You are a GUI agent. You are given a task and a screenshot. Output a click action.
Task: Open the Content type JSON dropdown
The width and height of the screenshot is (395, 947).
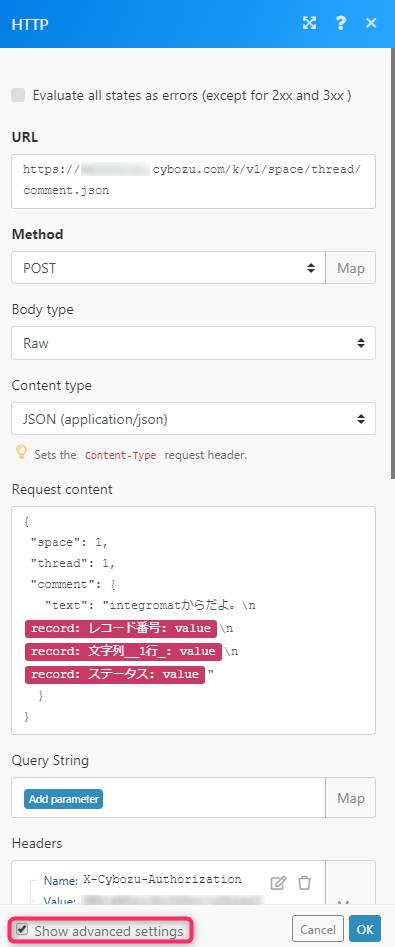pyautogui.click(x=193, y=419)
